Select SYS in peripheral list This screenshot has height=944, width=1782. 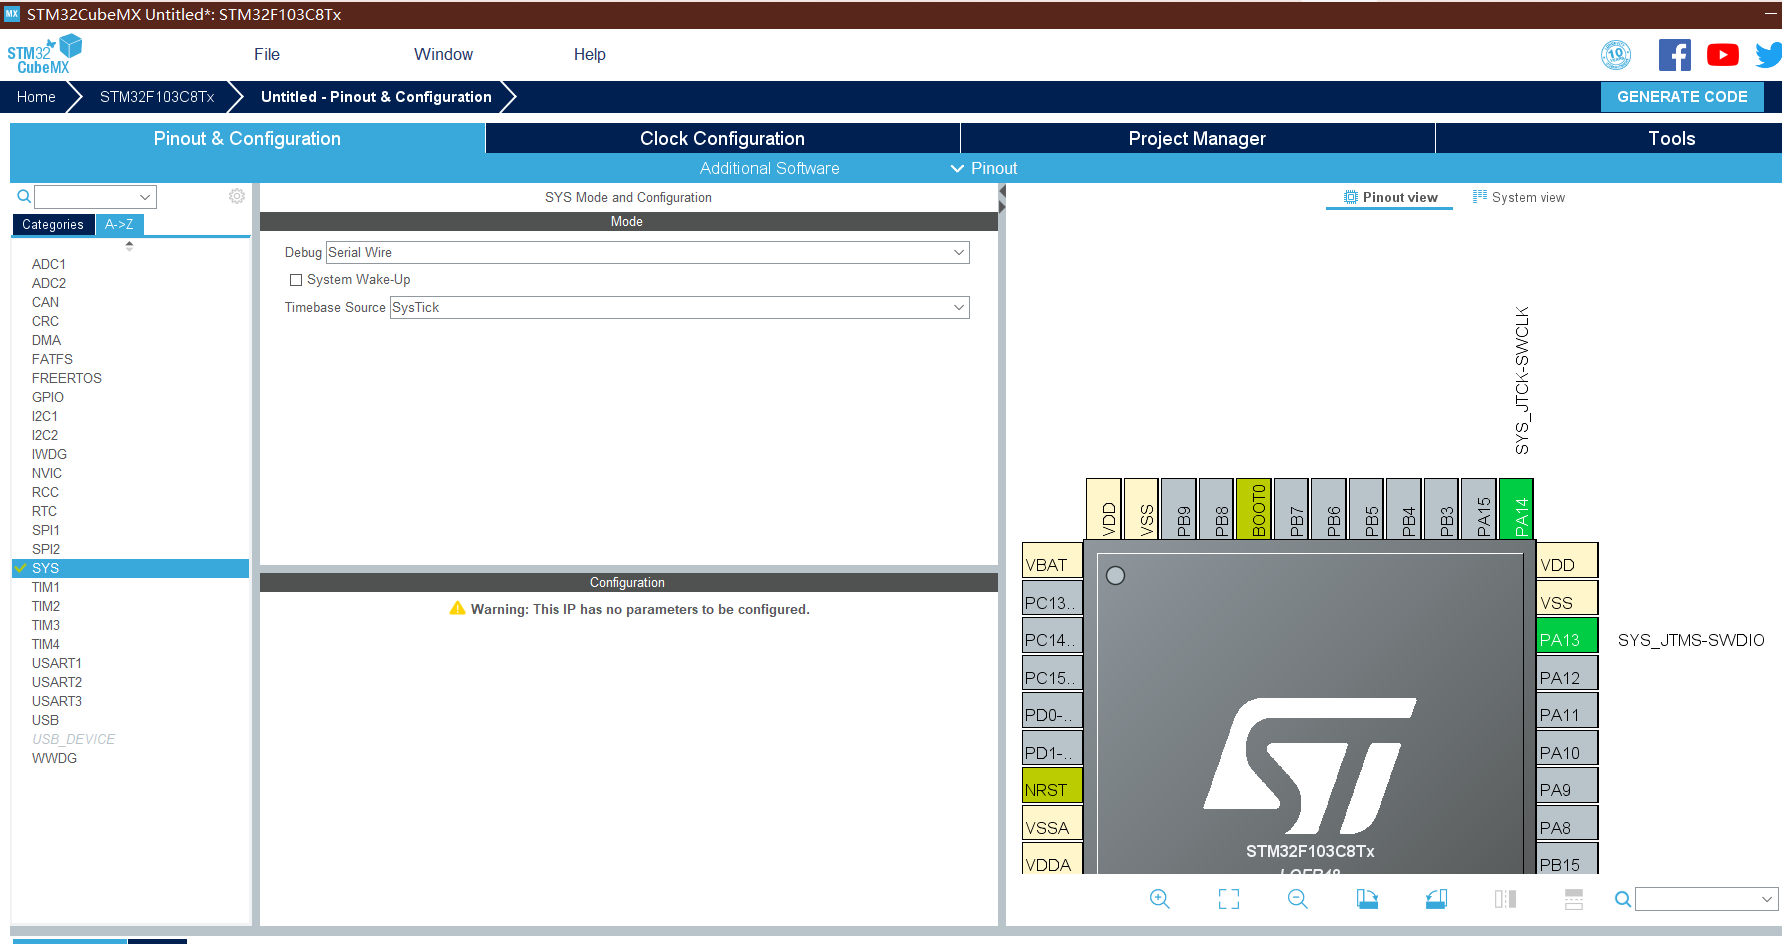(130, 568)
